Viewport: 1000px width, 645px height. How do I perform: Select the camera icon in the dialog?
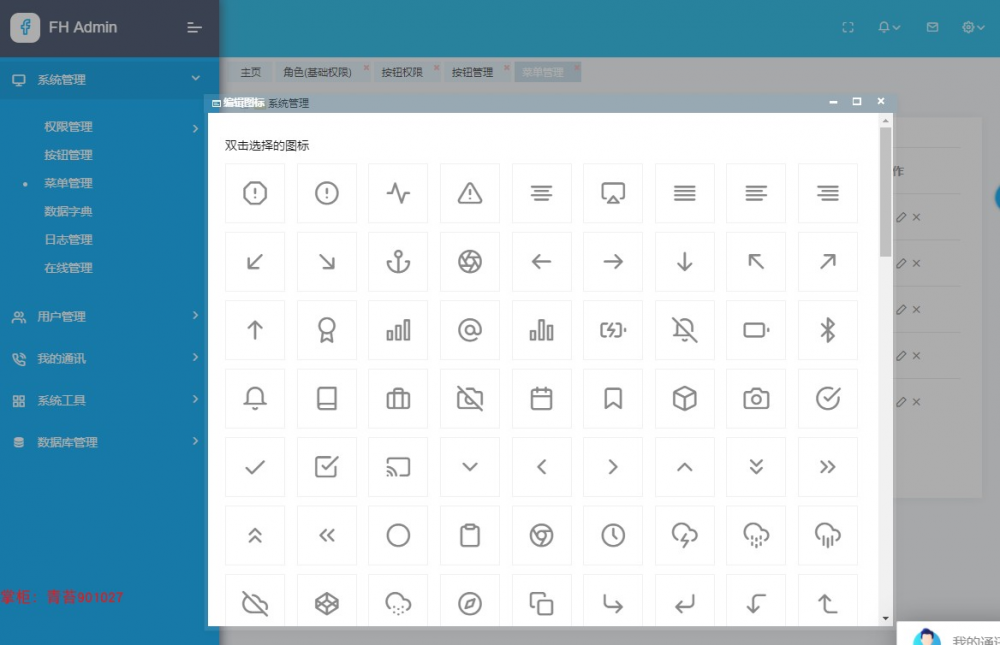(x=756, y=397)
